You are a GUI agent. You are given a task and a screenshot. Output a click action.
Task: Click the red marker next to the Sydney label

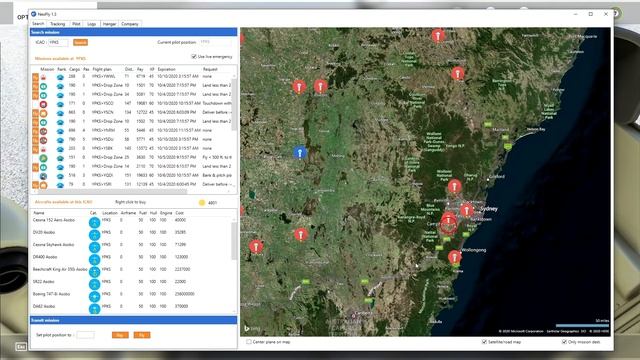[467, 210]
